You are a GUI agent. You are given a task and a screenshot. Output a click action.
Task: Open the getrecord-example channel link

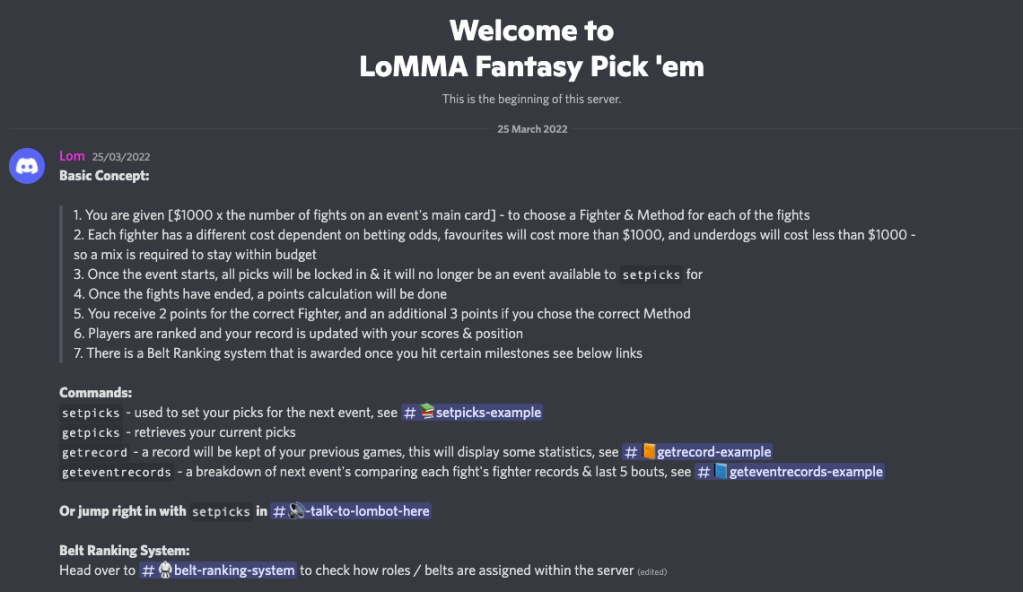point(714,452)
